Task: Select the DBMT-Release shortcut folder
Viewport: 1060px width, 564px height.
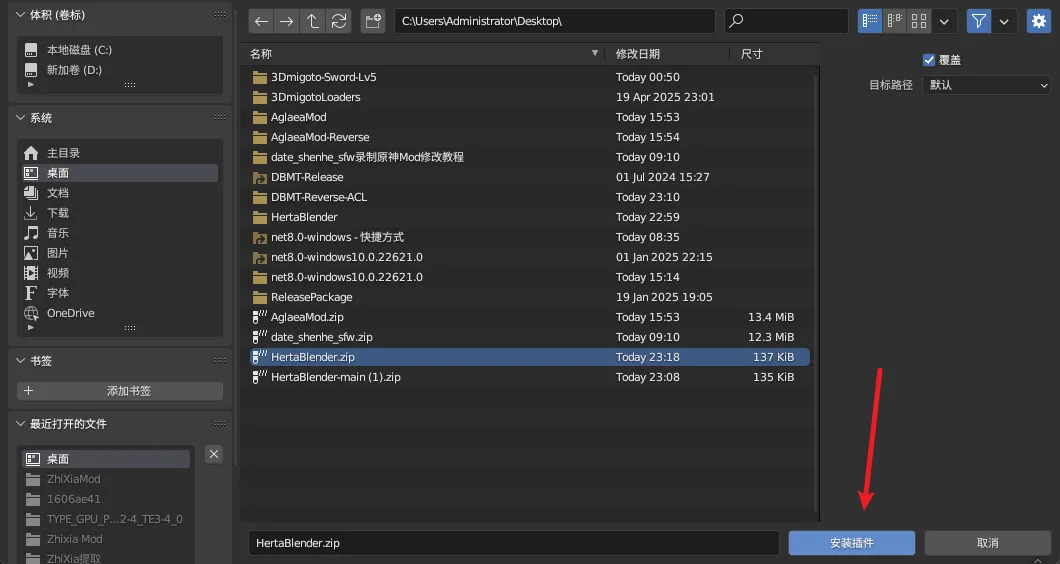Action: coord(529,177)
